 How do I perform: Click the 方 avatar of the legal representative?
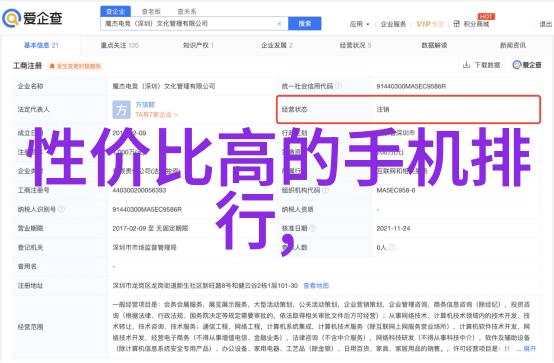[x=121, y=110]
